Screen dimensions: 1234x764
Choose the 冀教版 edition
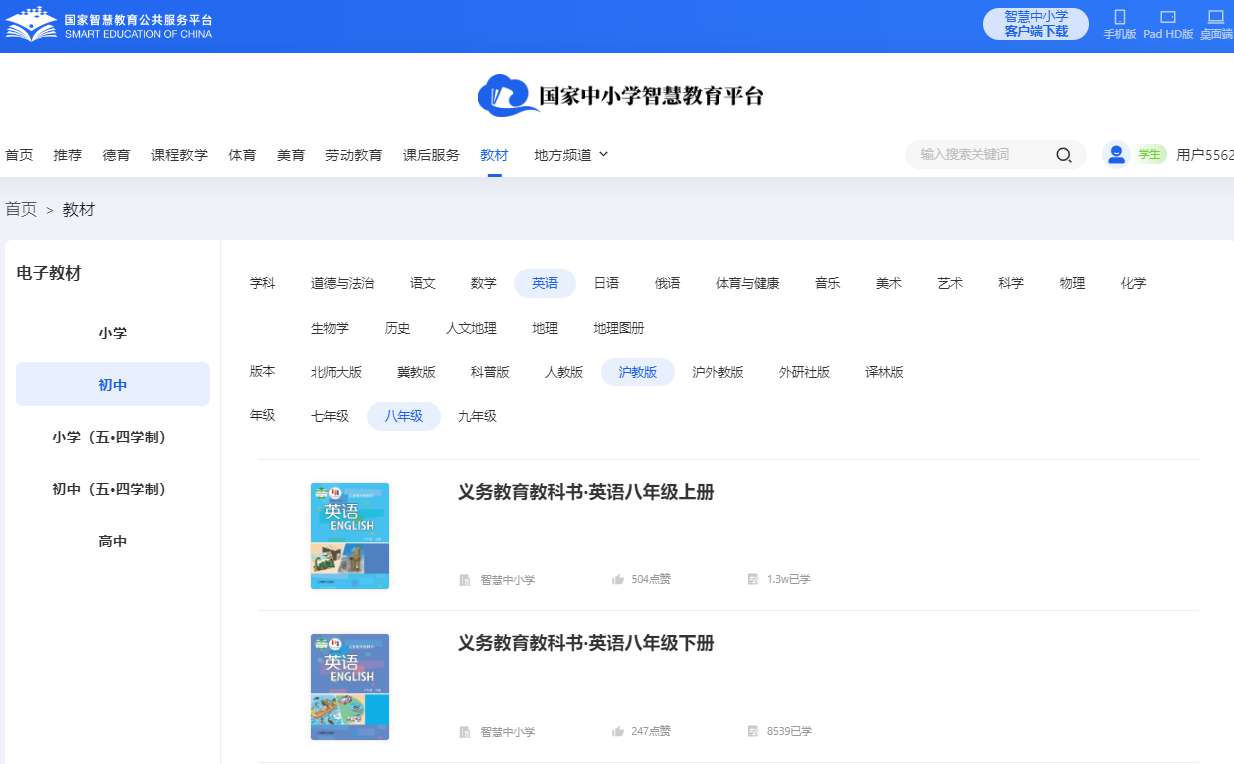pos(416,372)
